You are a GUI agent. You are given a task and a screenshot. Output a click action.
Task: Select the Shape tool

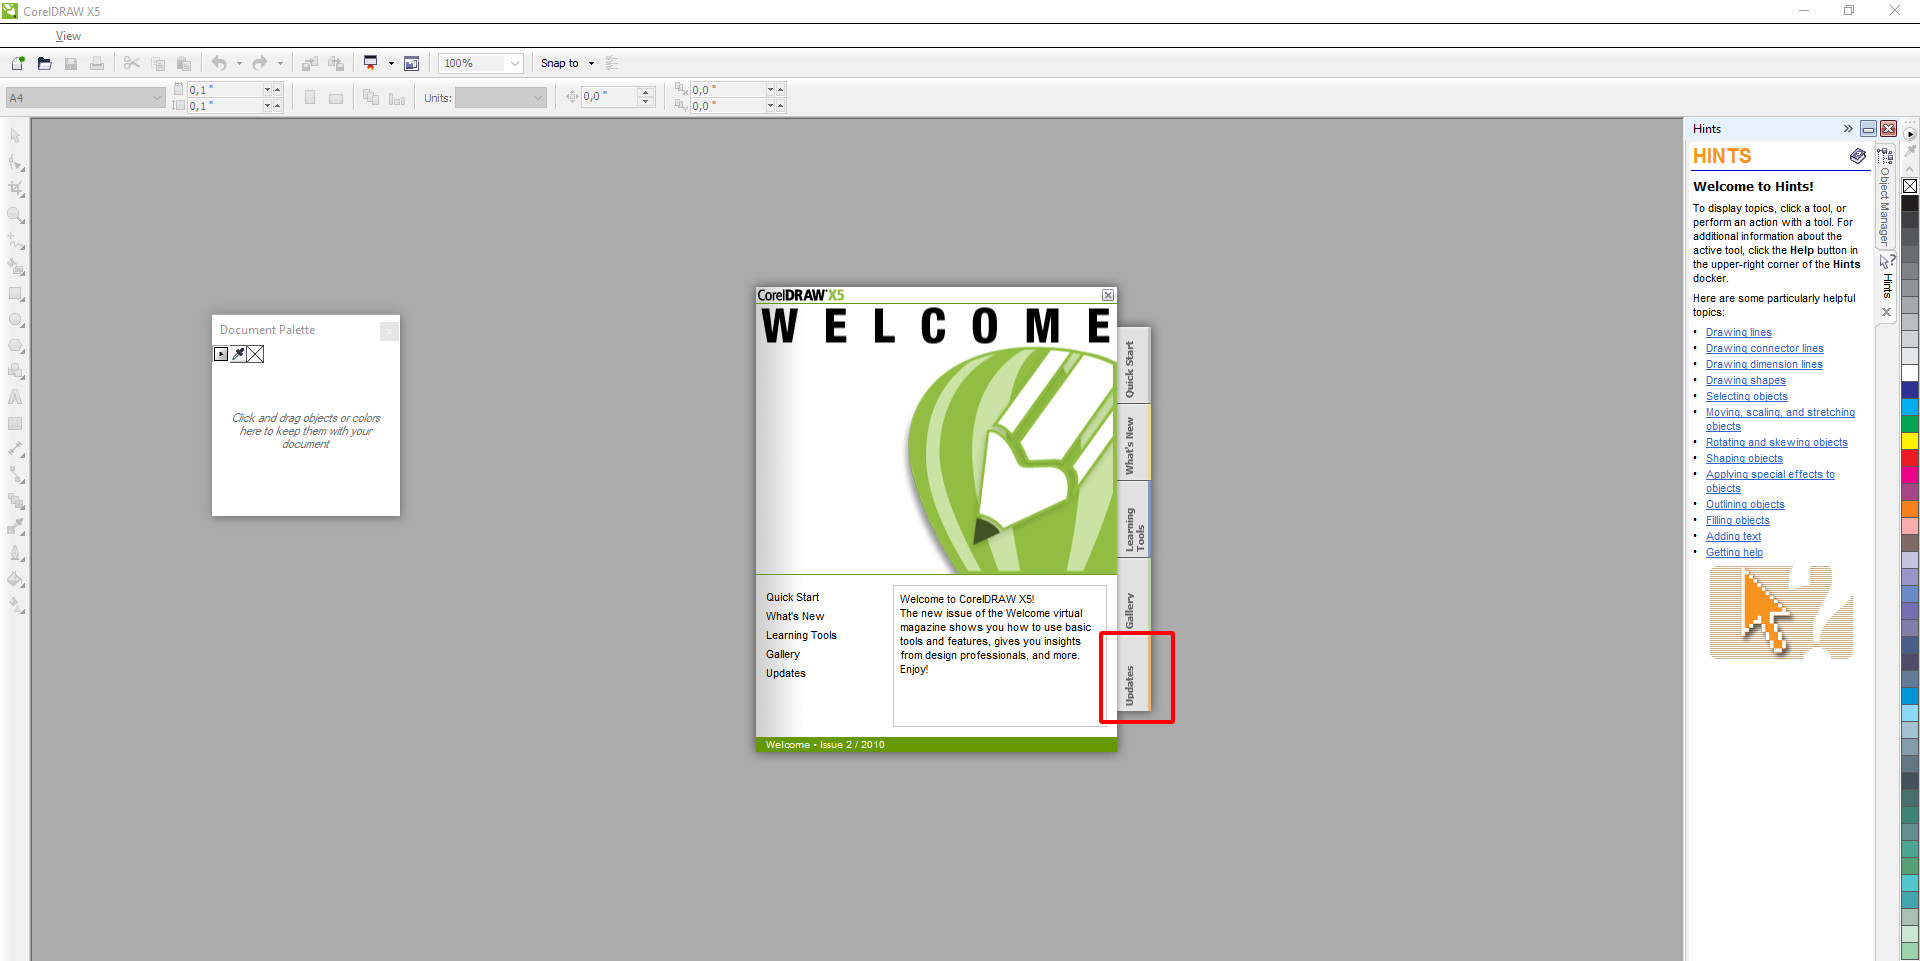16,163
